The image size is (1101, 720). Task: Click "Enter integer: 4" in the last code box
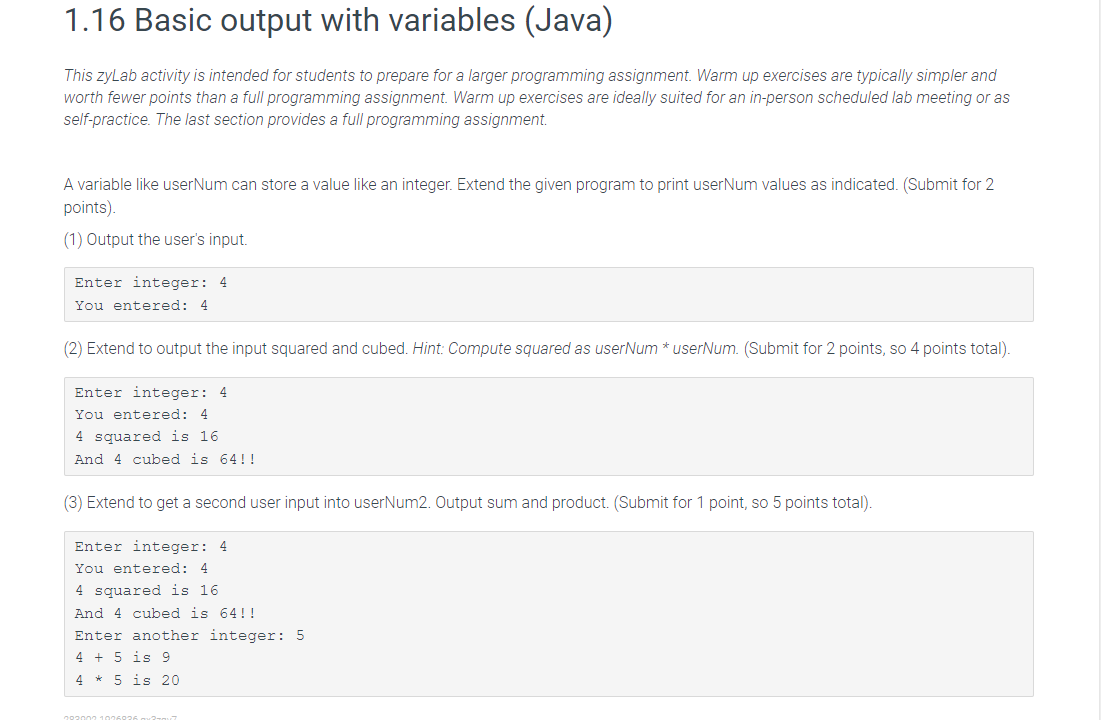pos(151,546)
